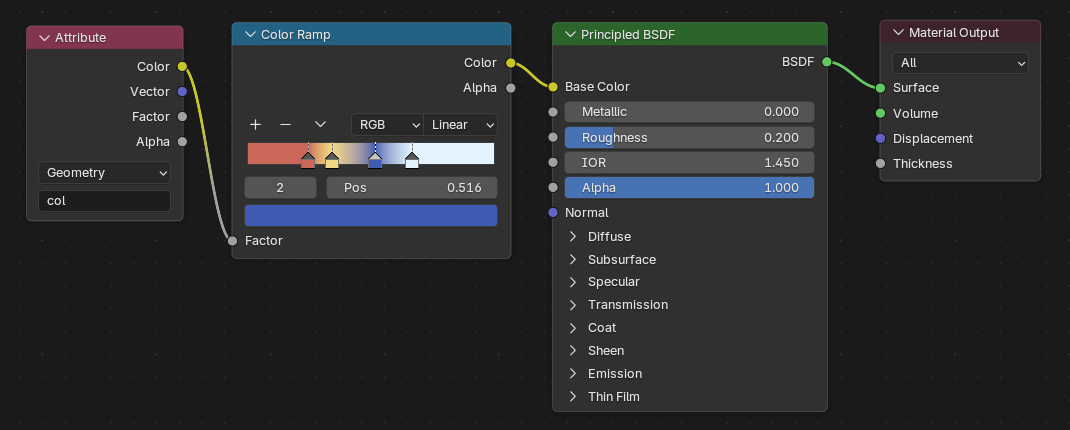The width and height of the screenshot is (1070, 430).
Task: Open the Linear interpolation dropdown
Action: [x=461, y=125]
